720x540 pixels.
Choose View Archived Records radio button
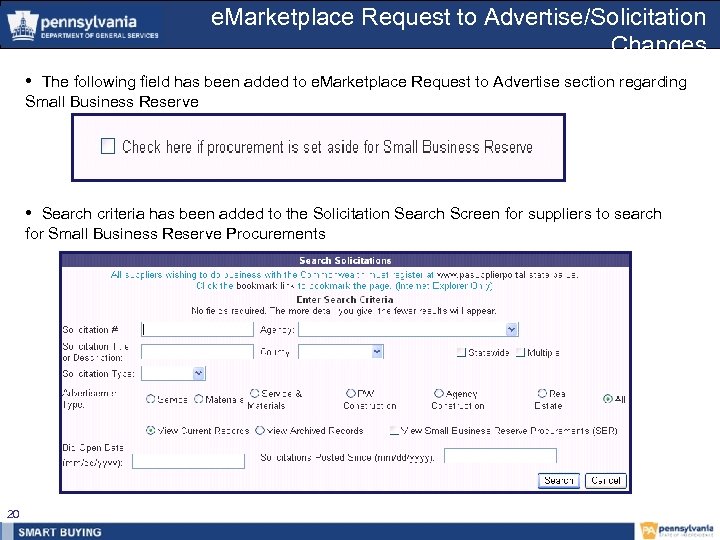pyautogui.click(x=260, y=430)
